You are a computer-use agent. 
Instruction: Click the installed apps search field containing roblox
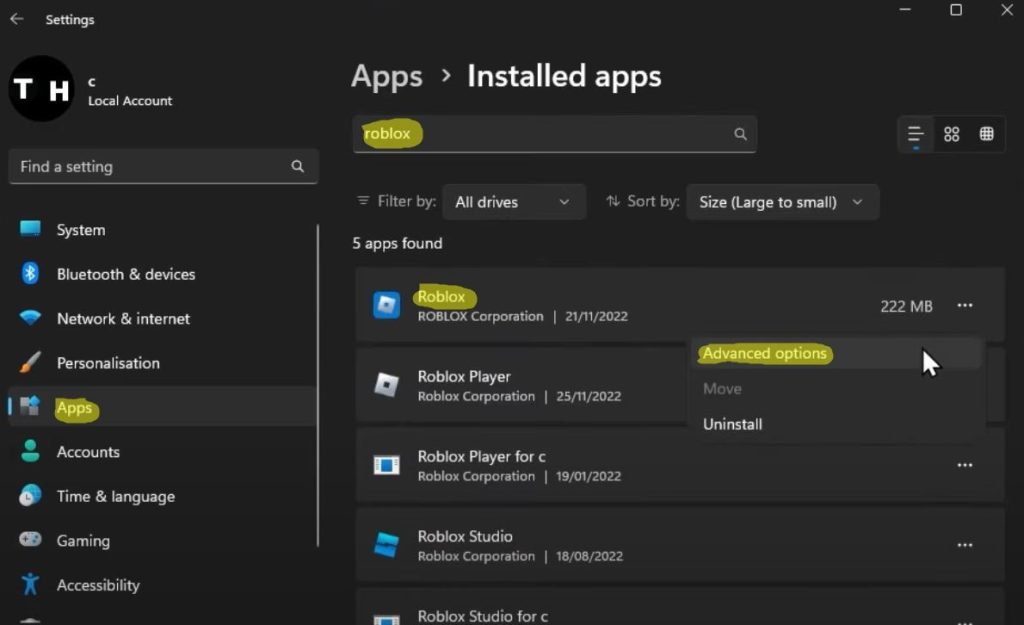(554, 134)
